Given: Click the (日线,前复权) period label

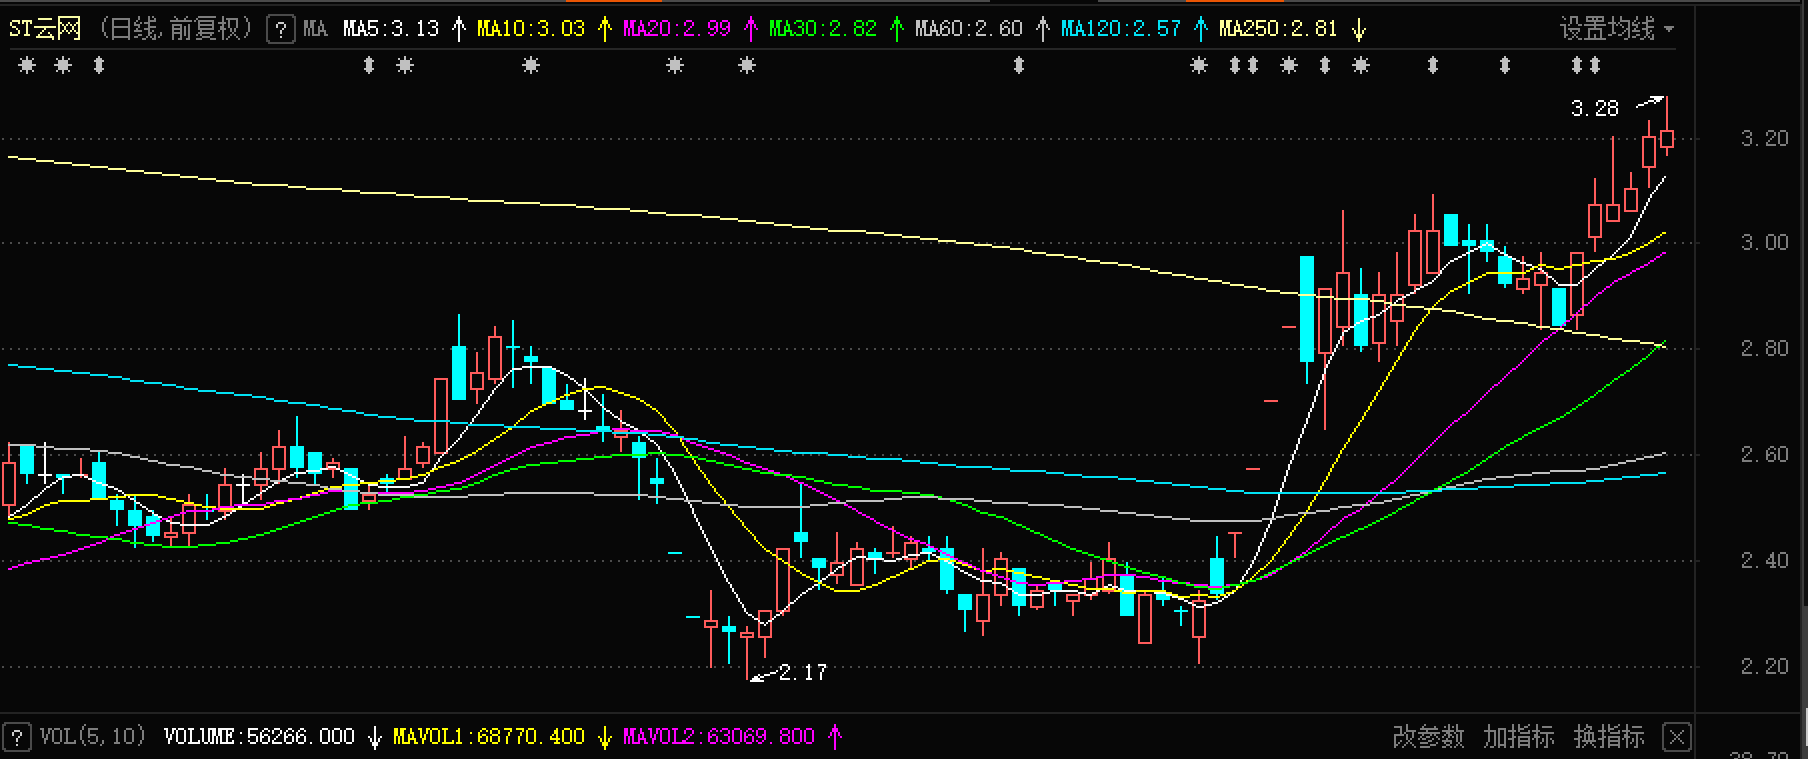Looking at the screenshot, I should point(177,29).
